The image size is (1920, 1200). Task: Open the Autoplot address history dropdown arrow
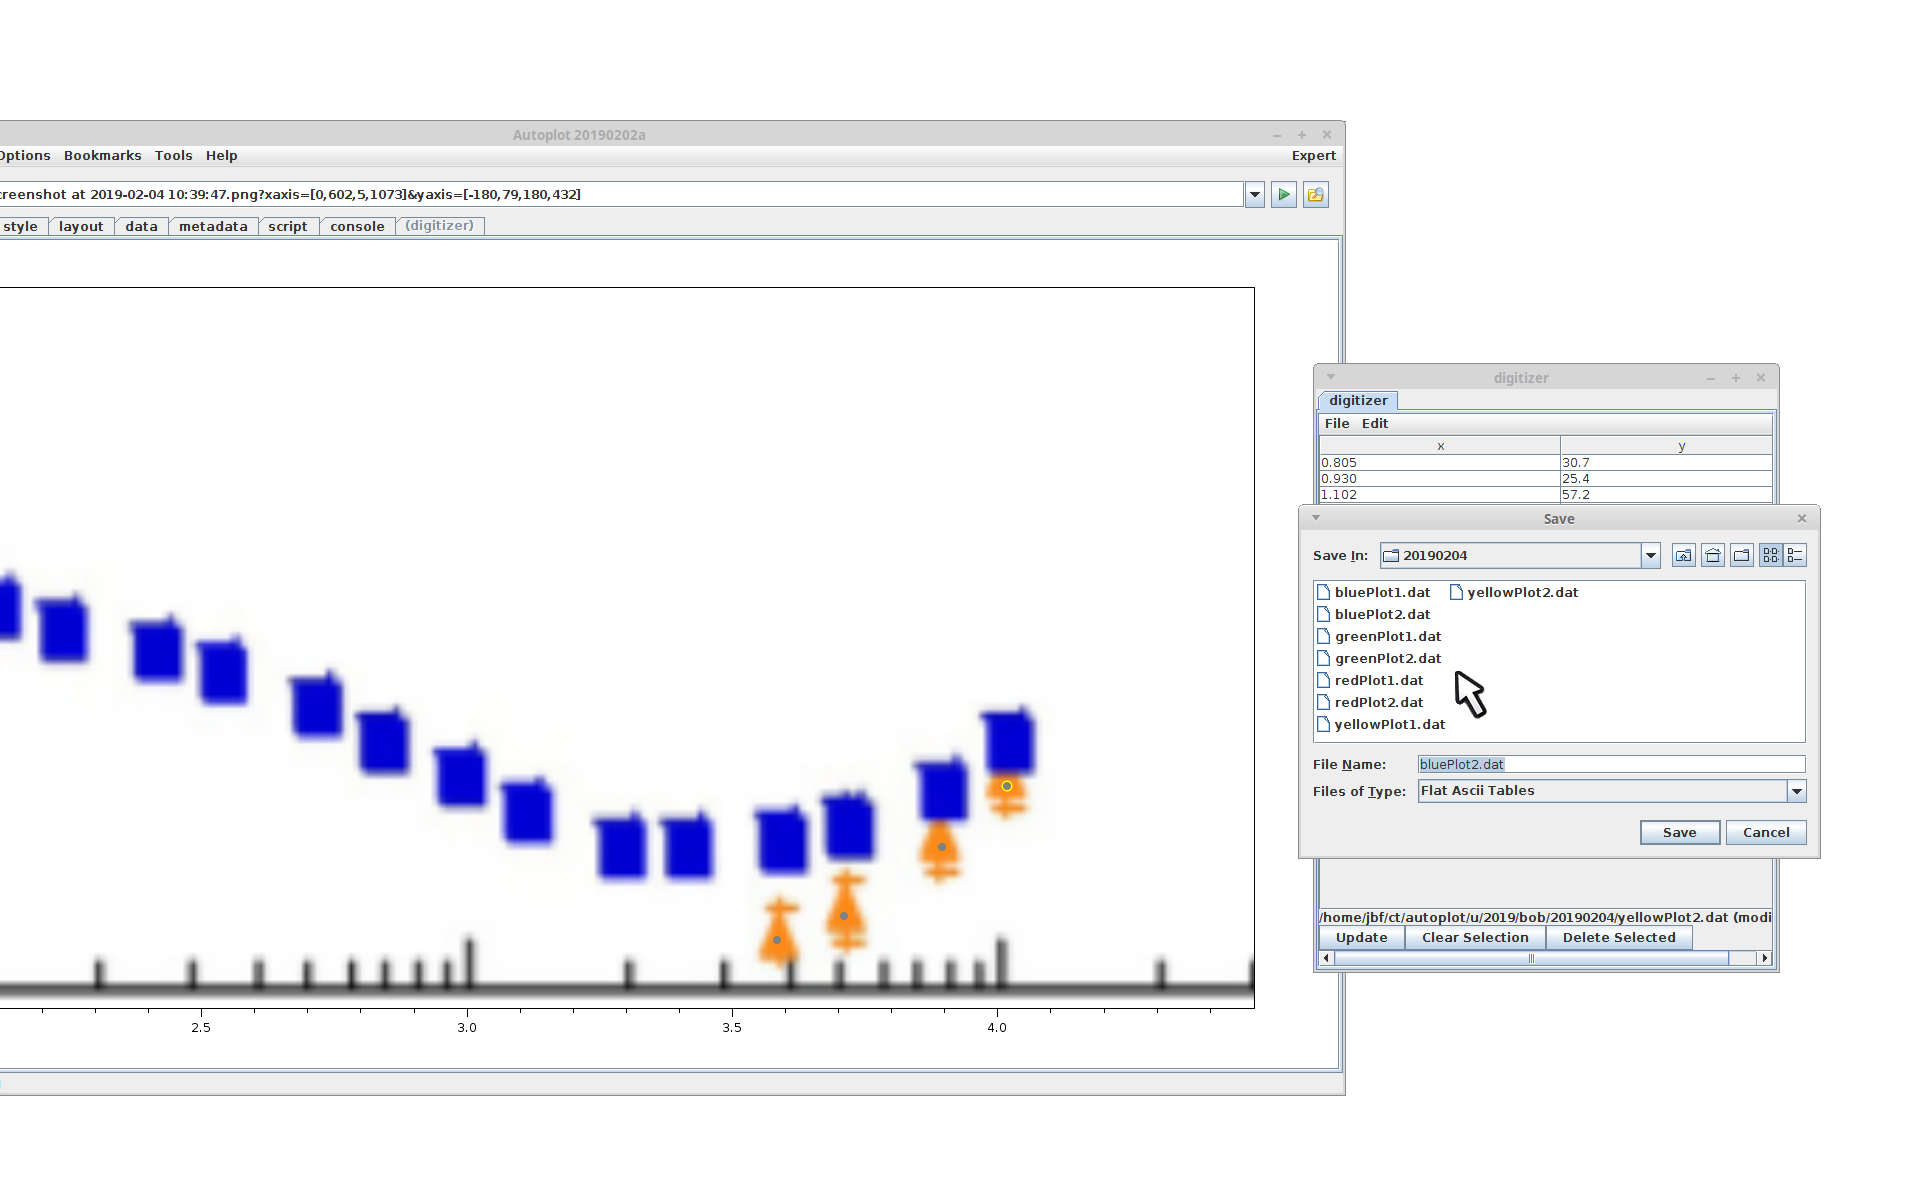point(1255,195)
